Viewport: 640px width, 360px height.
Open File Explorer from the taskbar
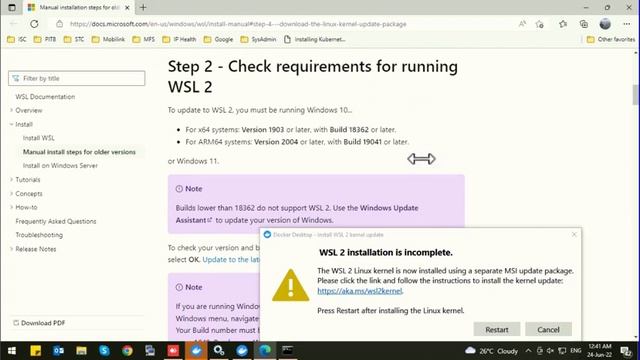[x=81, y=351]
